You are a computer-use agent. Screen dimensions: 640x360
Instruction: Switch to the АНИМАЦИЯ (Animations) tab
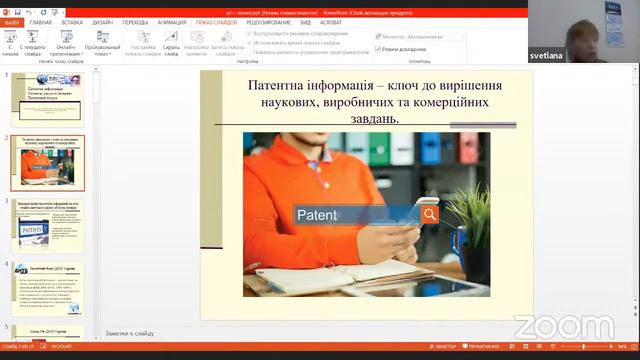(172, 22)
